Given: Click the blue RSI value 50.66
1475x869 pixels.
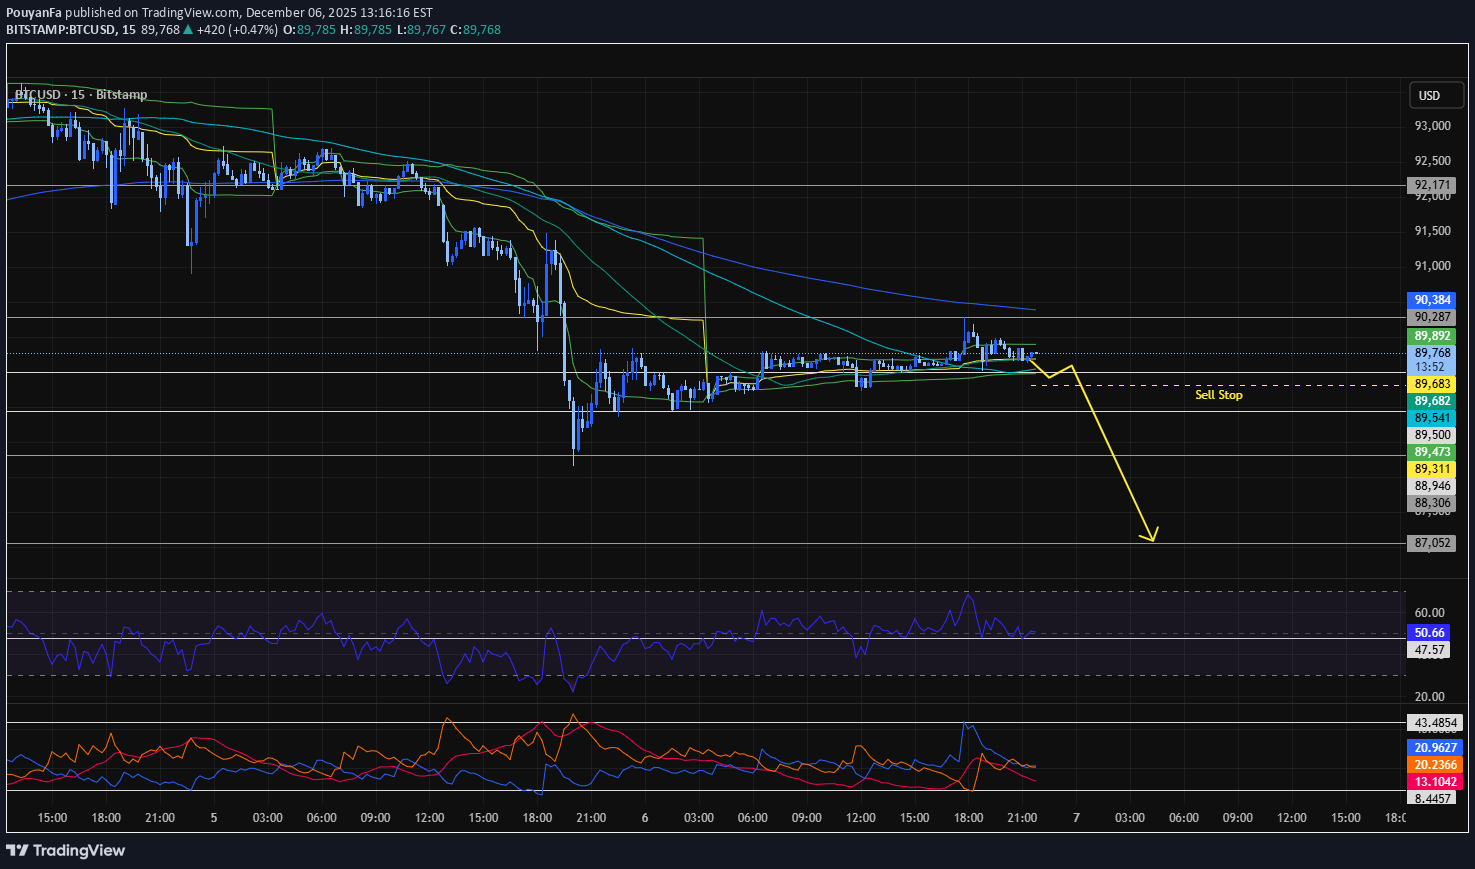Looking at the screenshot, I should 1429,633.
